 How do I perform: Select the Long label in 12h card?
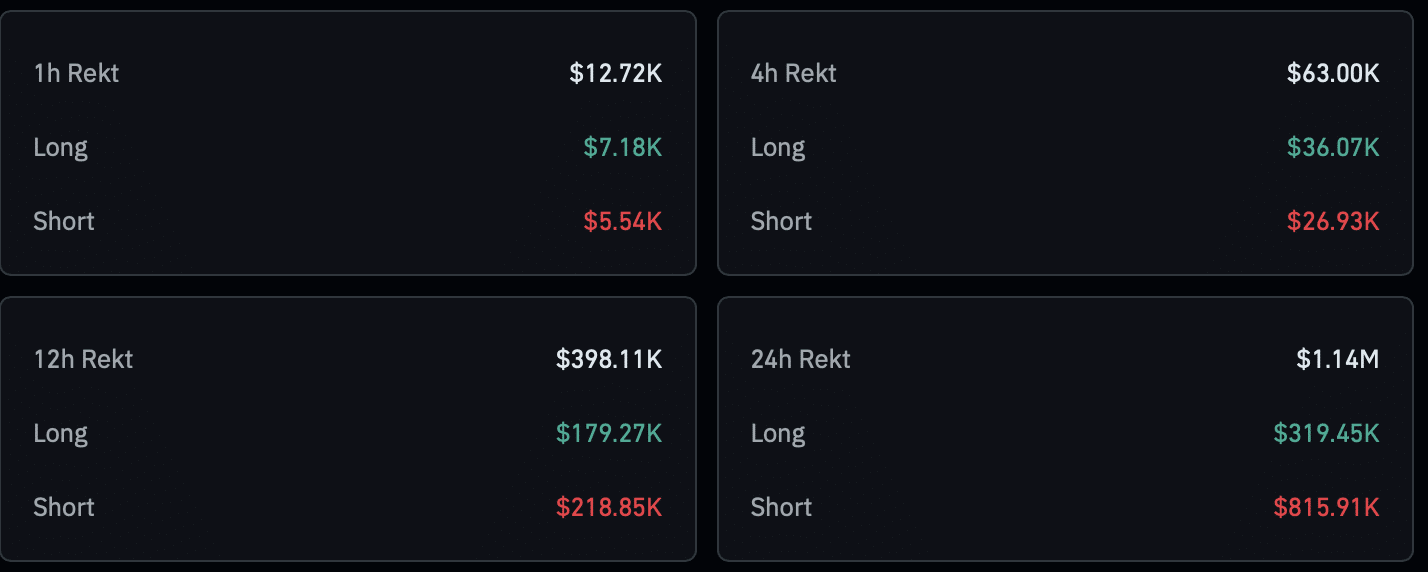[61, 433]
